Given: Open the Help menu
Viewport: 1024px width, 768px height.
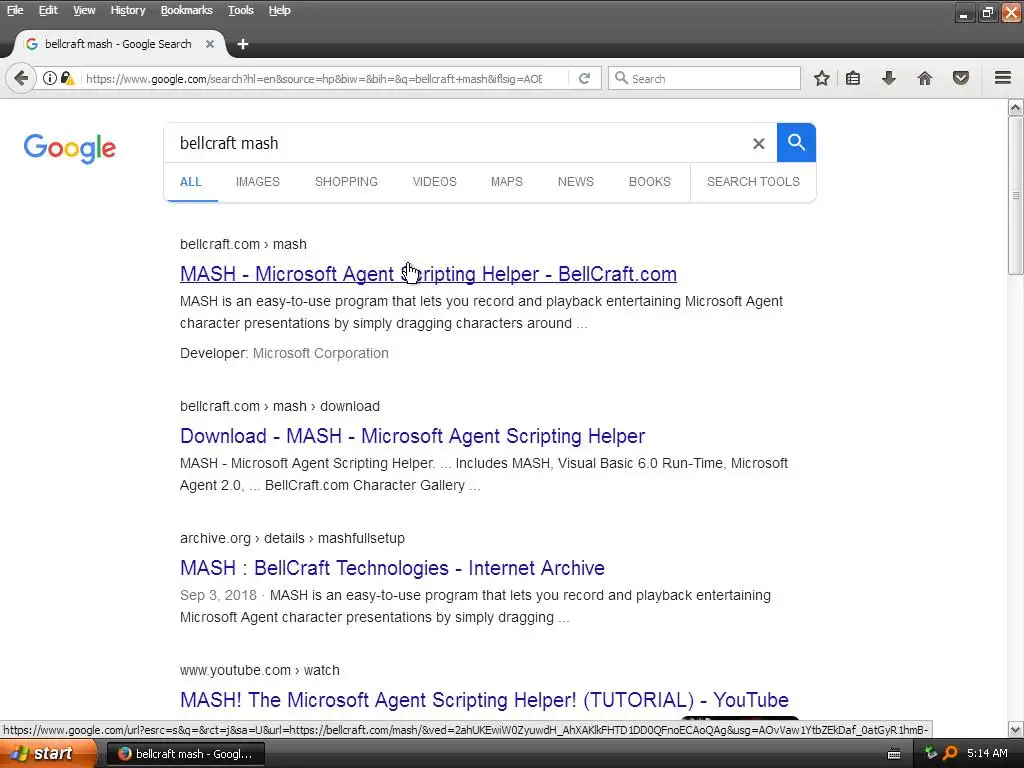Looking at the screenshot, I should coord(280,10).
